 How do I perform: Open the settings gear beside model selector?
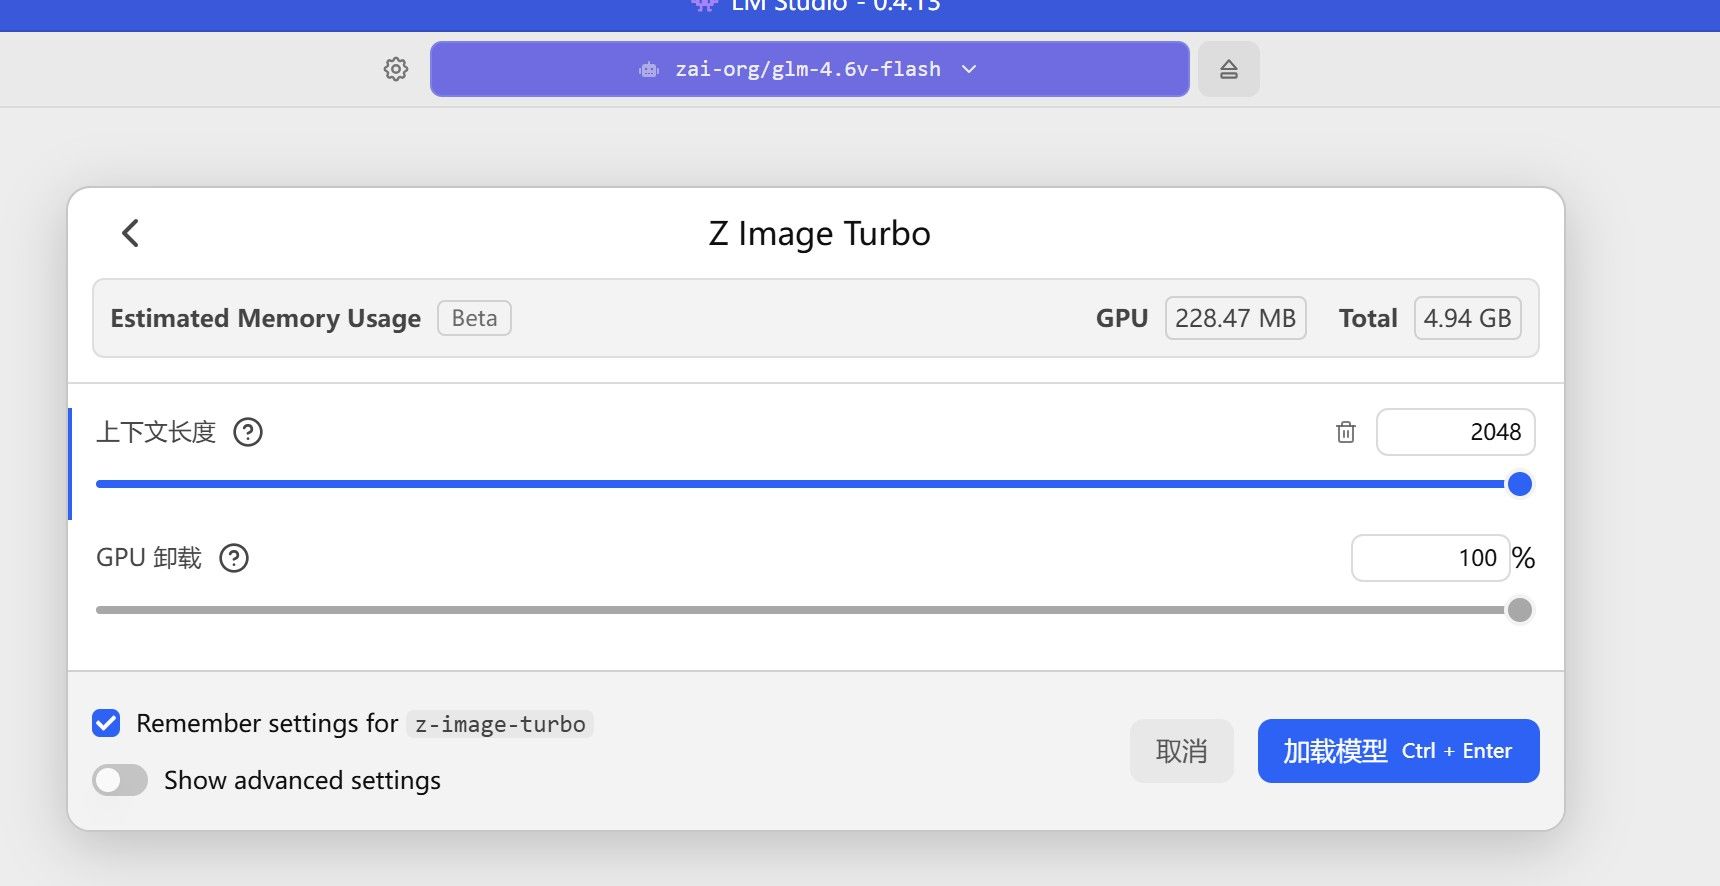(x=396, y=69)
